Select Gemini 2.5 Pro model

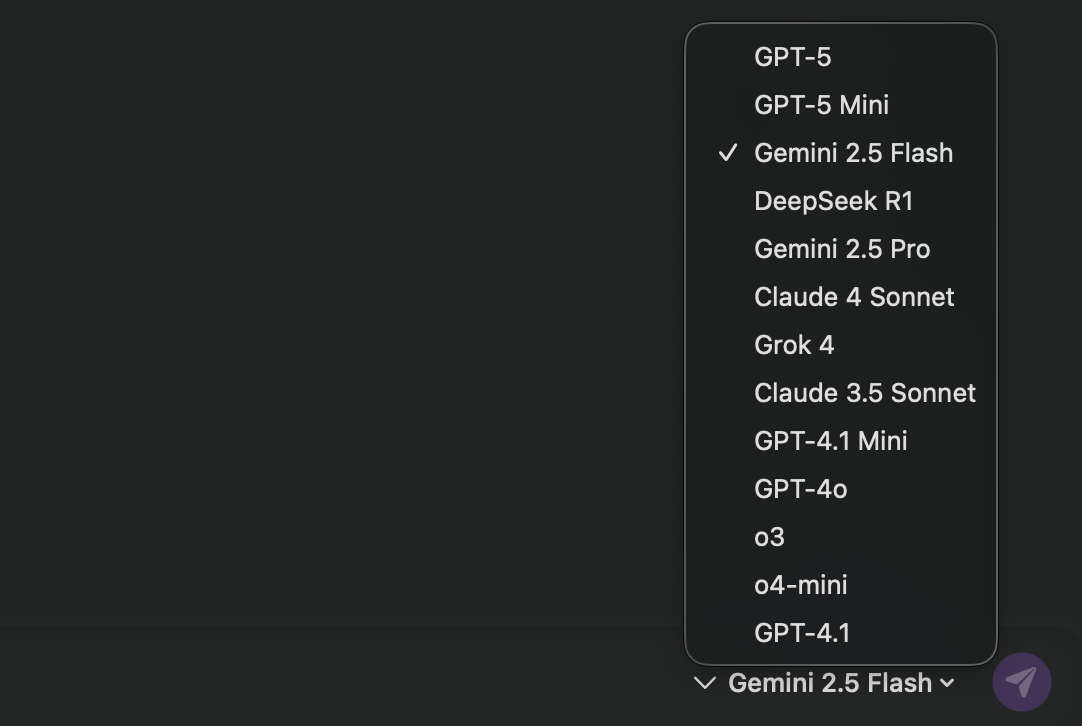[842, 249]
